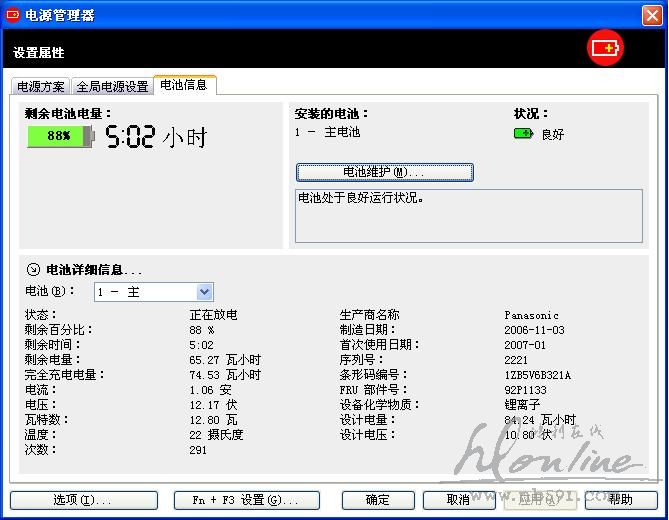Click the red battery logo icon
Image resolution: width=669 pixels, height=520 pixels.
605,48
